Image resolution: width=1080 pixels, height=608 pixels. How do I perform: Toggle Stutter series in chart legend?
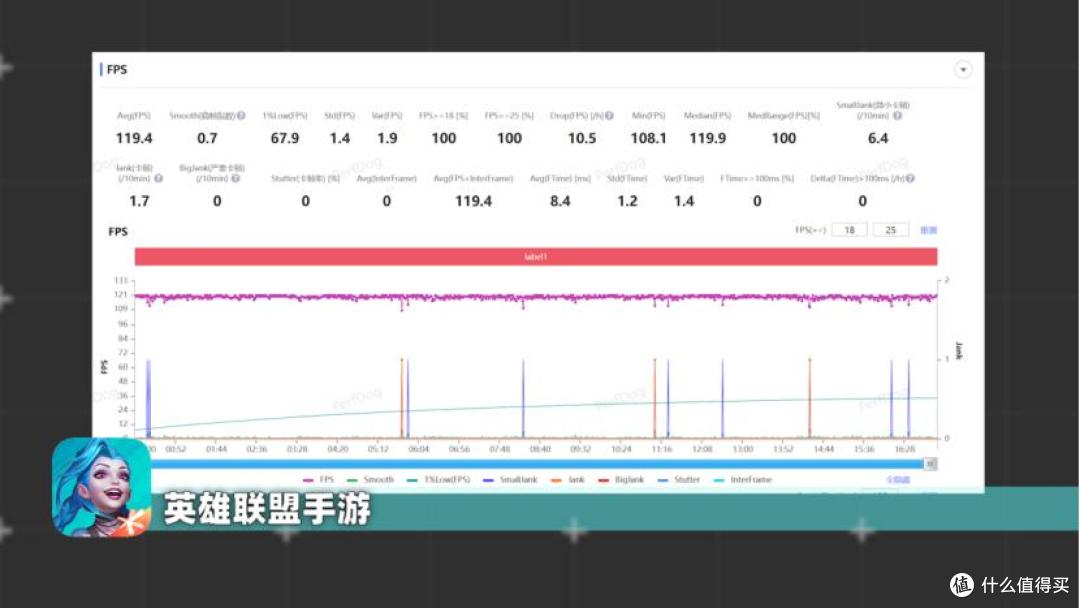coord(679,479)
